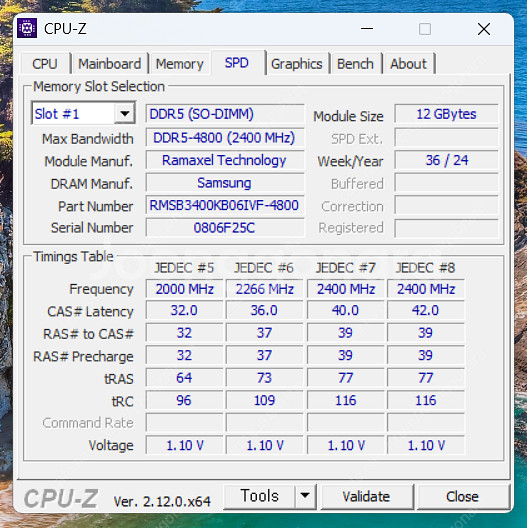Click the Module Manuf. label
The height and width of the screenshot is (528, 527).
[89, 161]
